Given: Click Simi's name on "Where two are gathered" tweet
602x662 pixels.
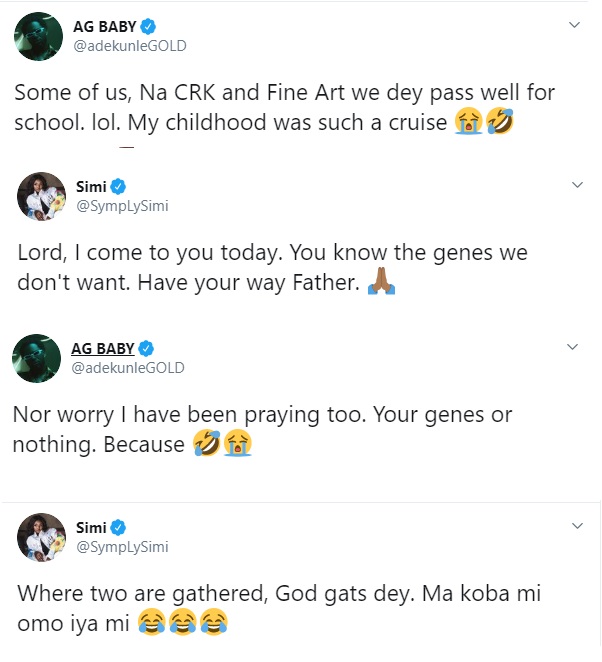Looking at the screenshot, I should pos(91,527).
